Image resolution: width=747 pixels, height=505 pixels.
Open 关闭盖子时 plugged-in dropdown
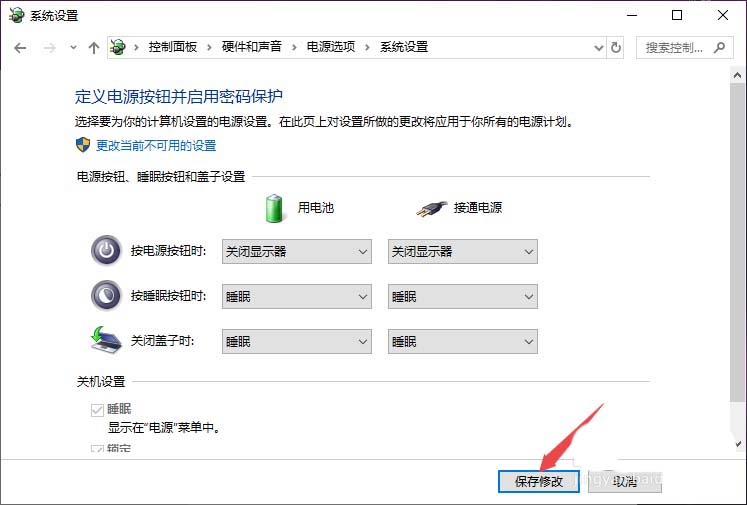463,341
